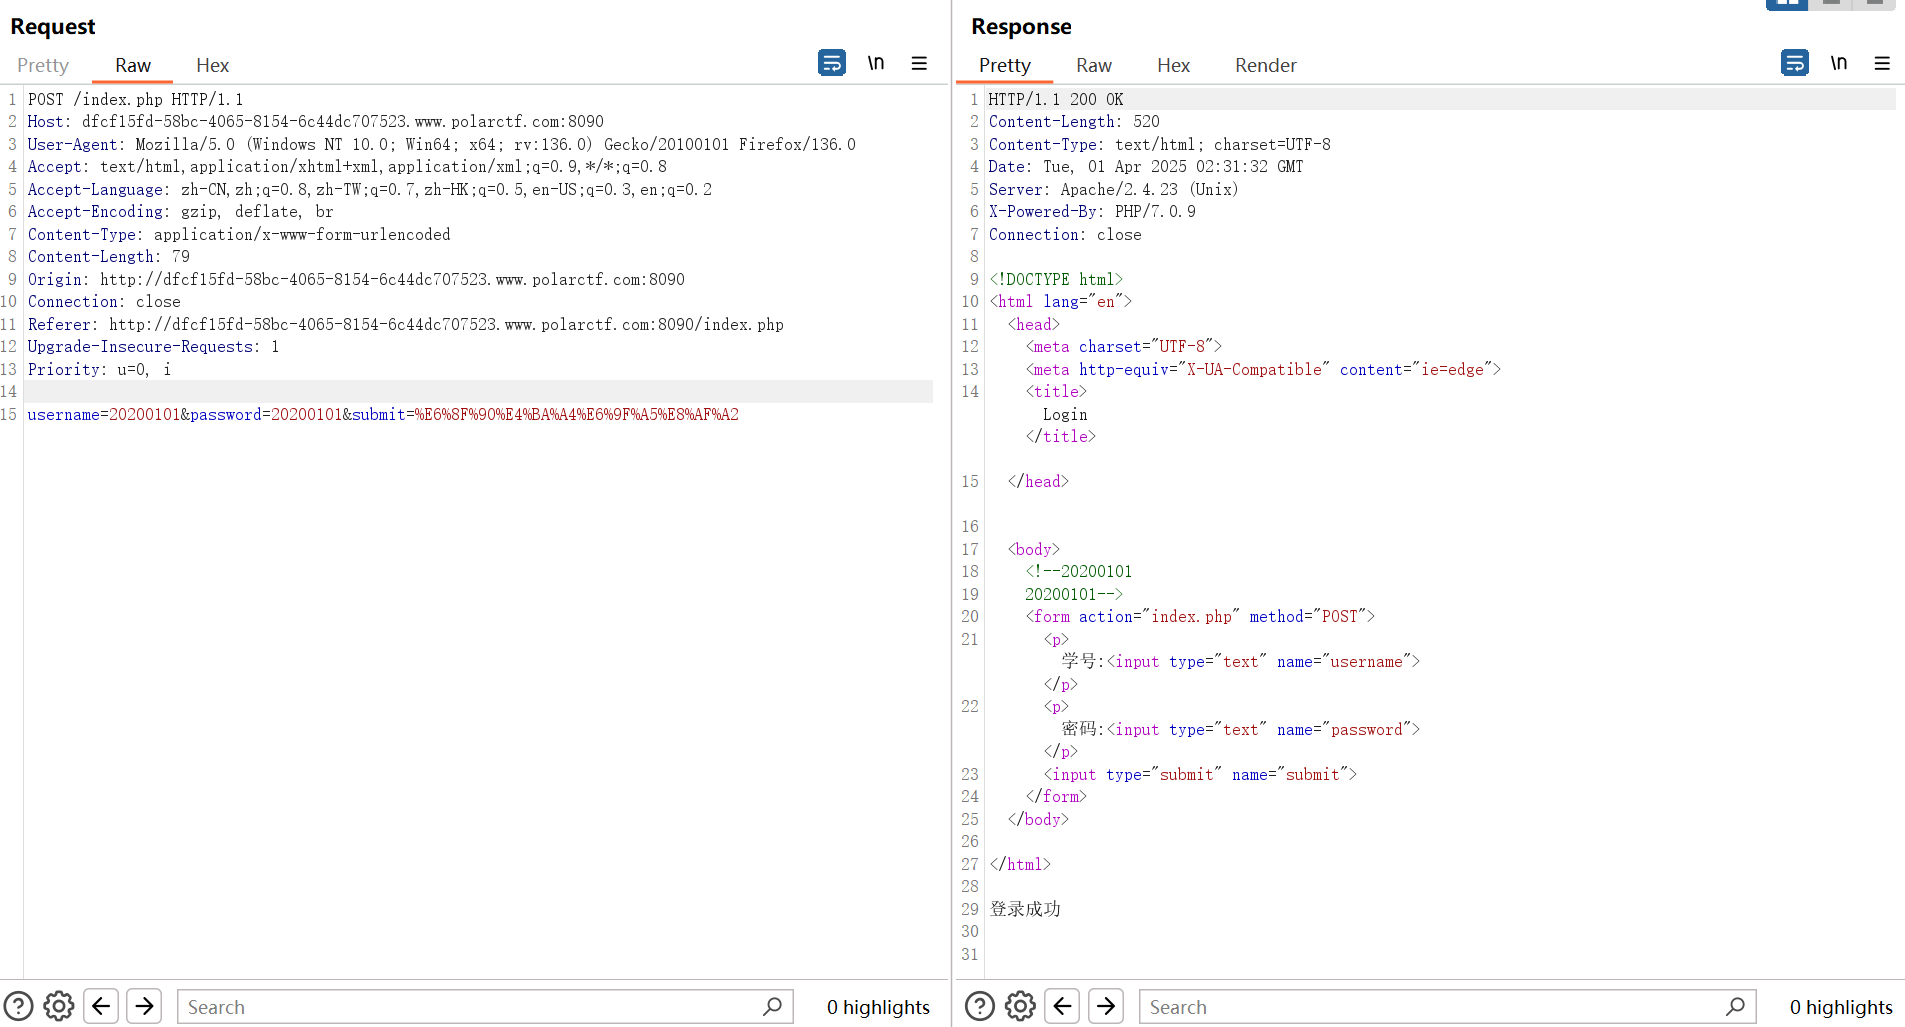The height and width of the screenshot is (1027, 1905).
Task: Open search settings gear under Response pane
Action: pyautogui.click(x=1020, y=1006)
